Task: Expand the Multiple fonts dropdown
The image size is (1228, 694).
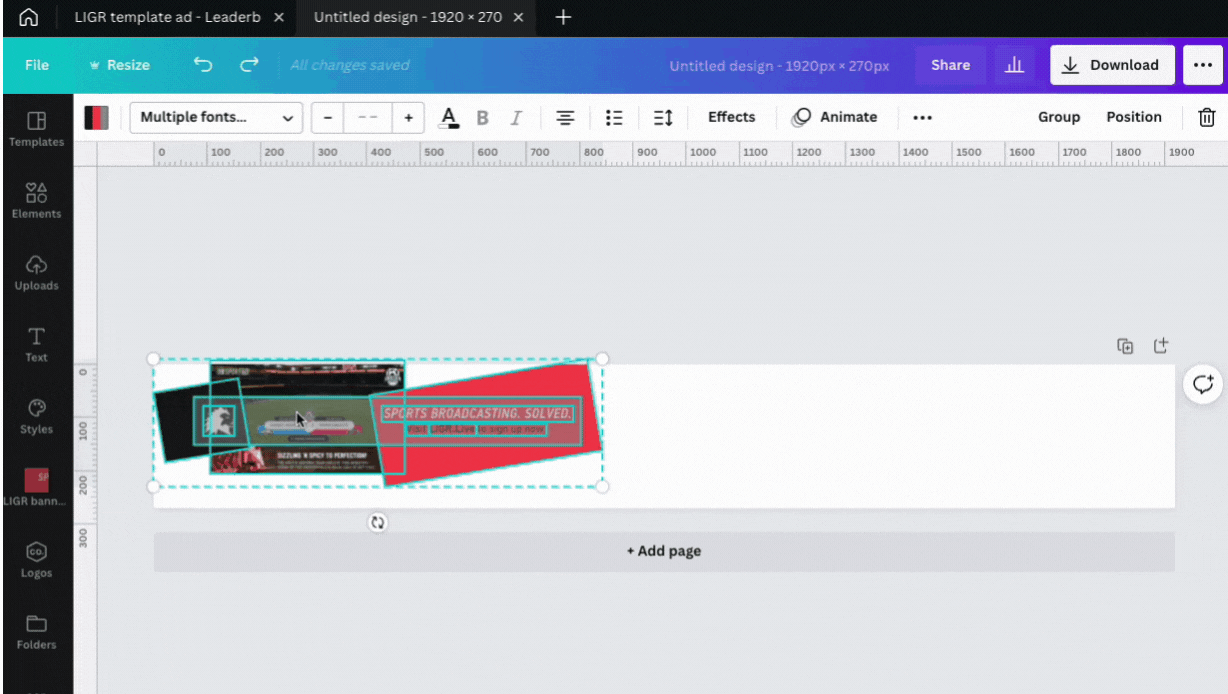Action: coord(216,118)
